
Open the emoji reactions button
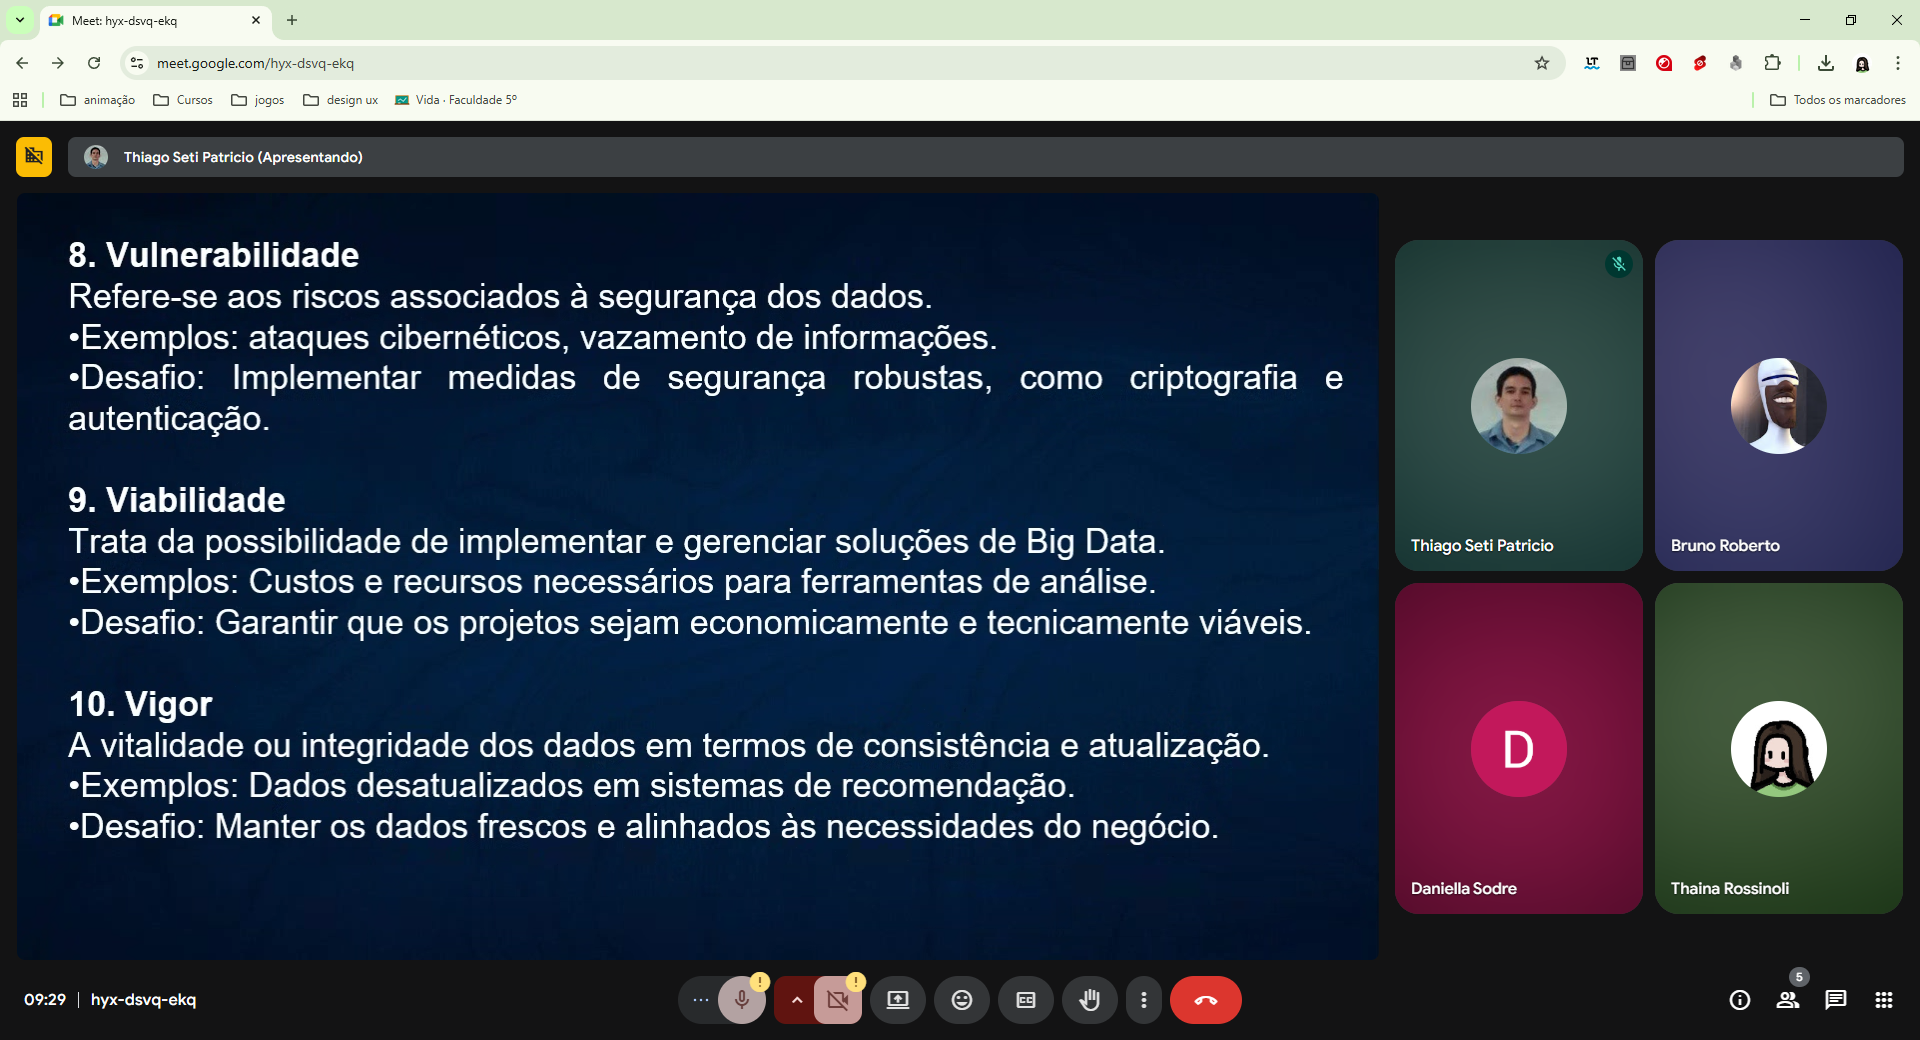[962, 1000]
